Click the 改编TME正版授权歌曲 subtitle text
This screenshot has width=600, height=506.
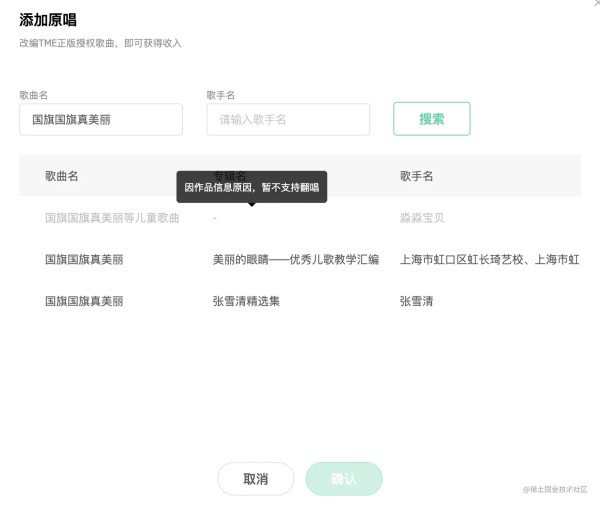pos(100,43)
